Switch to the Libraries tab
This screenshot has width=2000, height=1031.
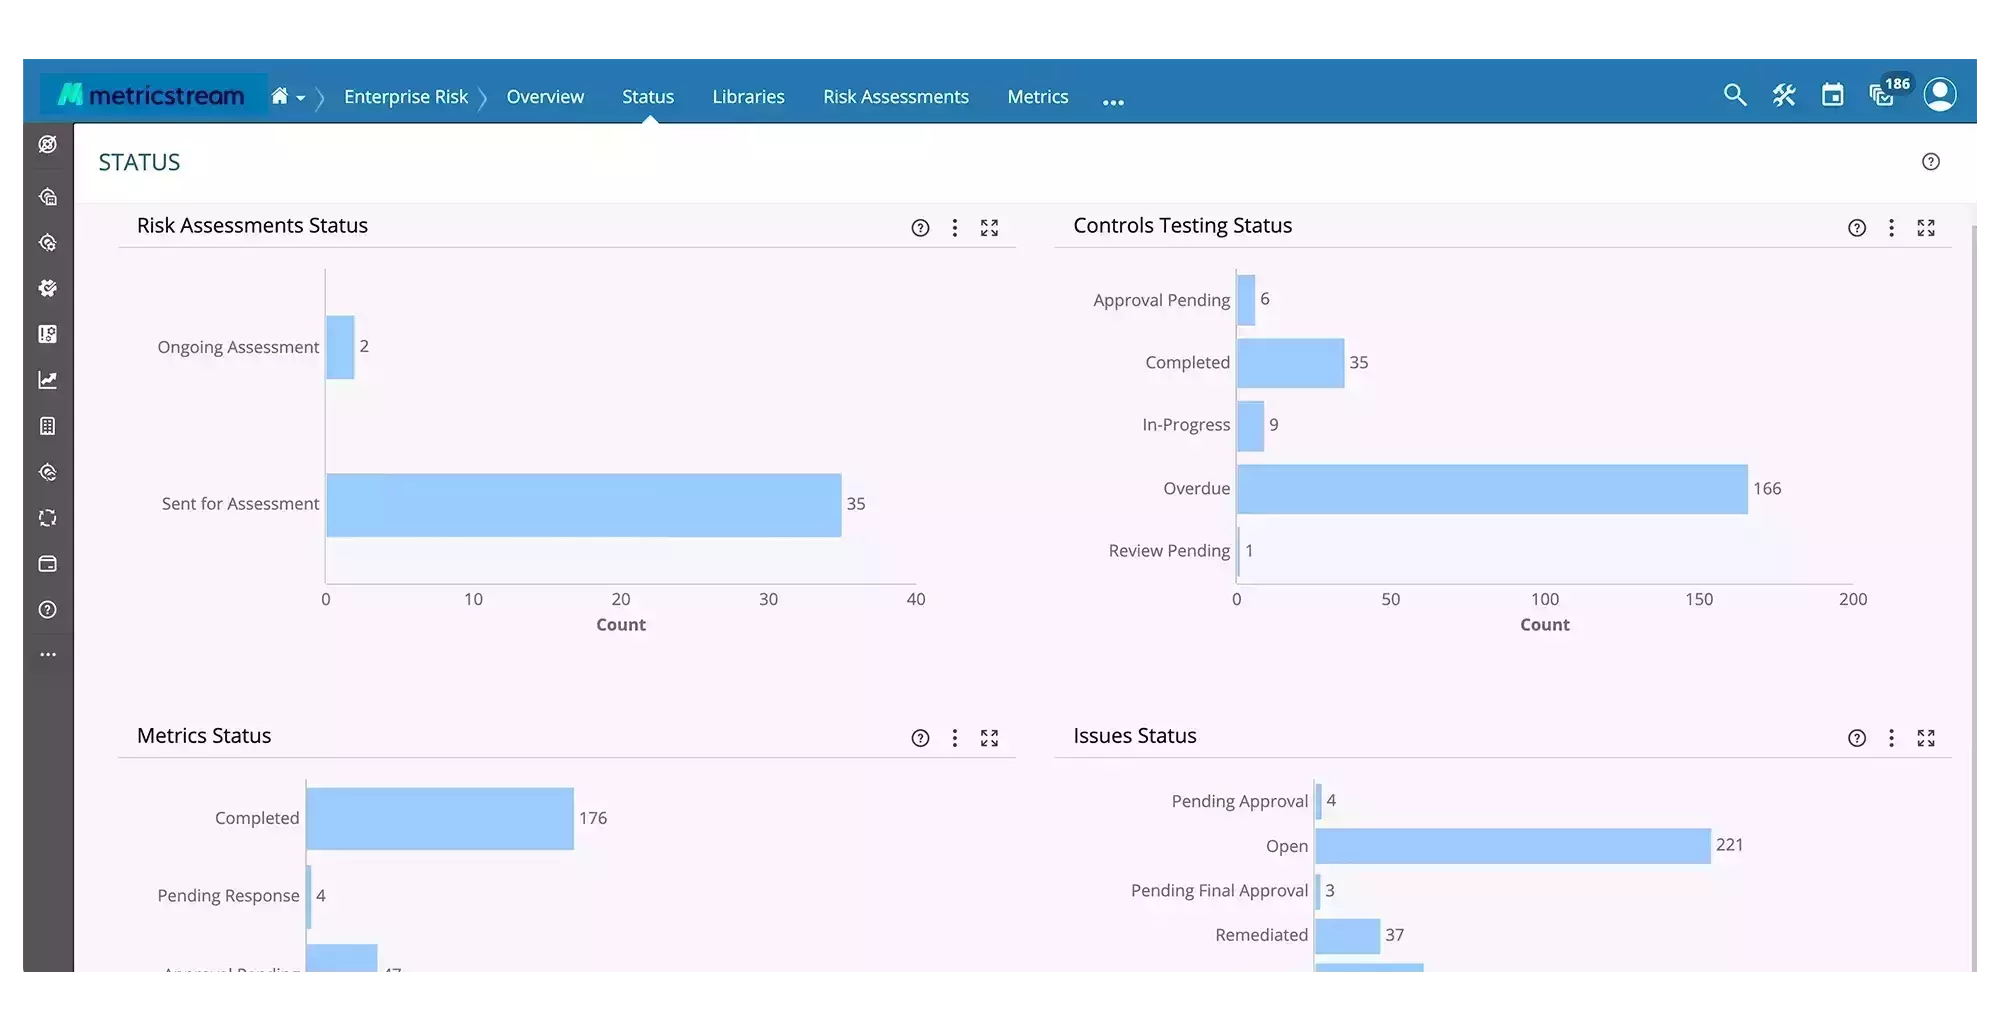(x=748, y=96)
